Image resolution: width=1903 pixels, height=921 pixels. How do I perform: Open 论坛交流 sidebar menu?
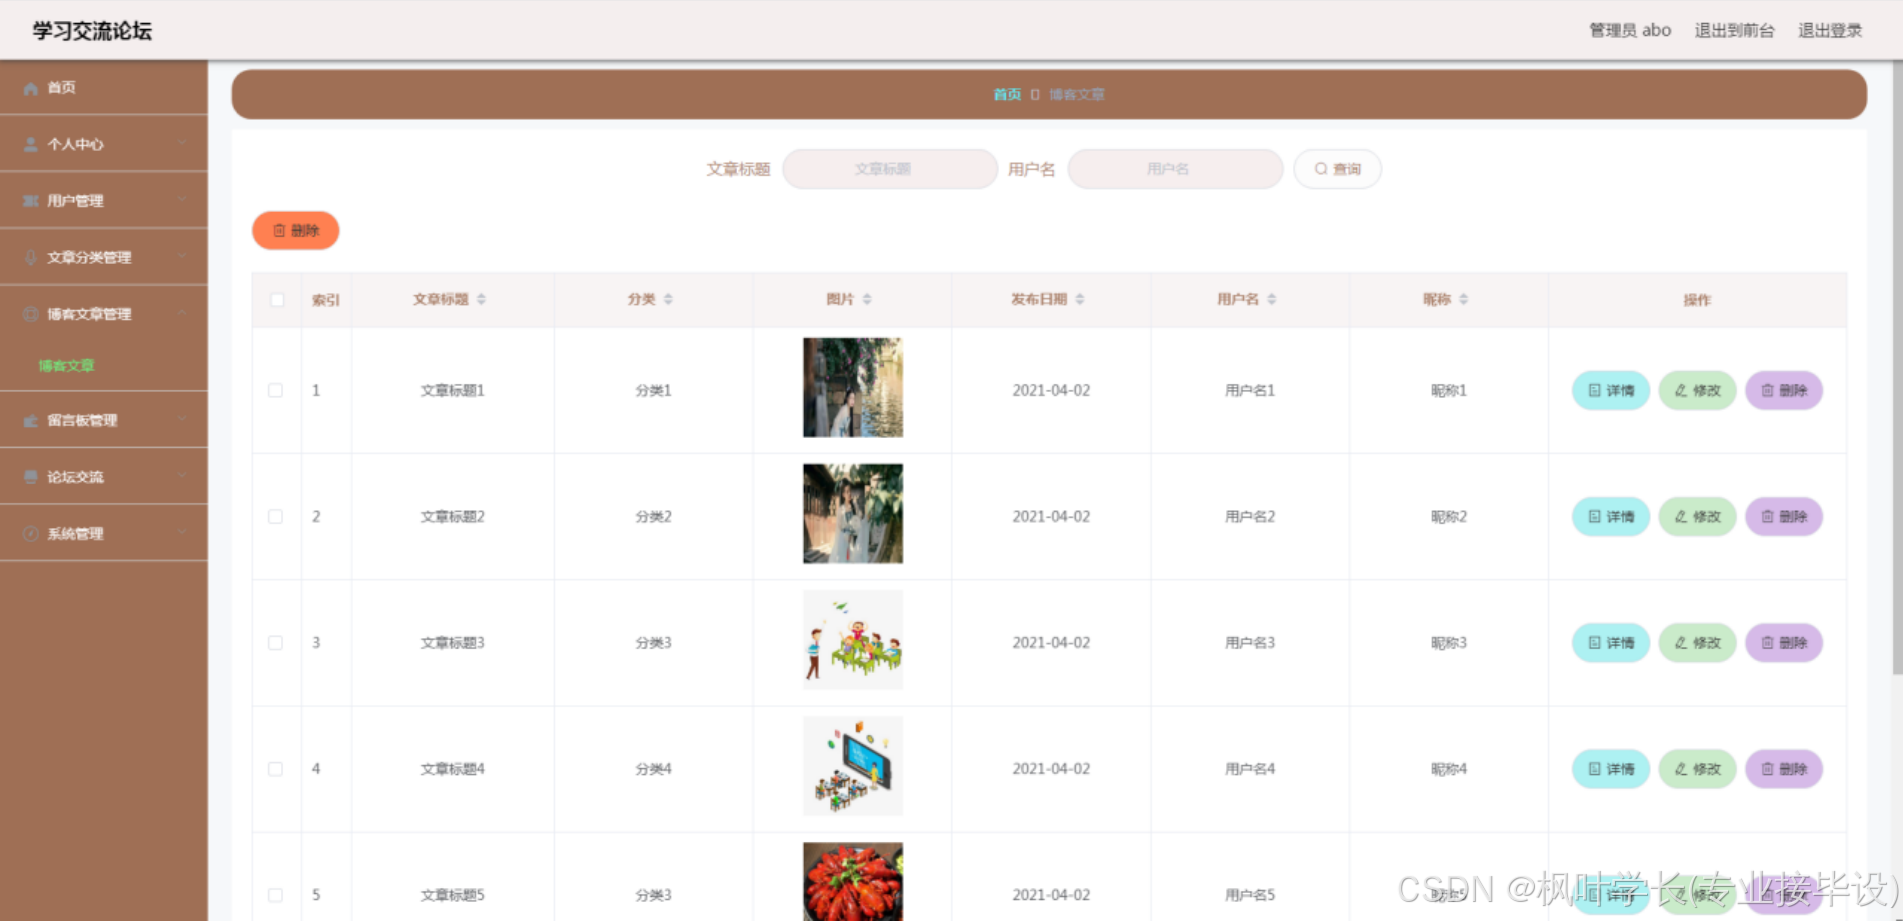[x=104, y=477]
